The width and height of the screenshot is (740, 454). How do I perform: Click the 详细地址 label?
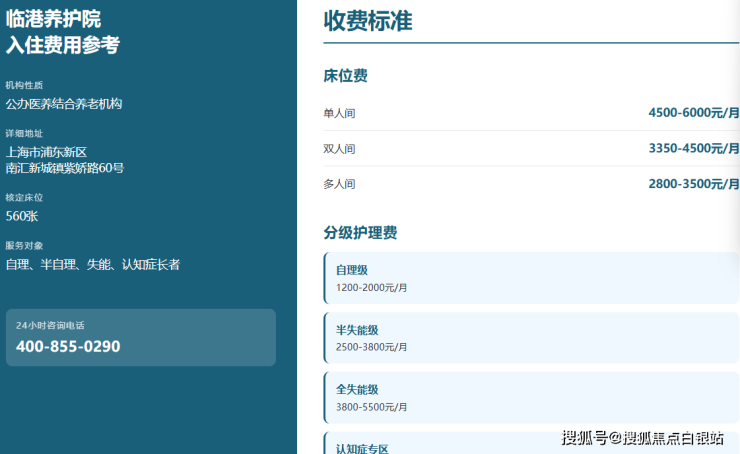point(24,134)
